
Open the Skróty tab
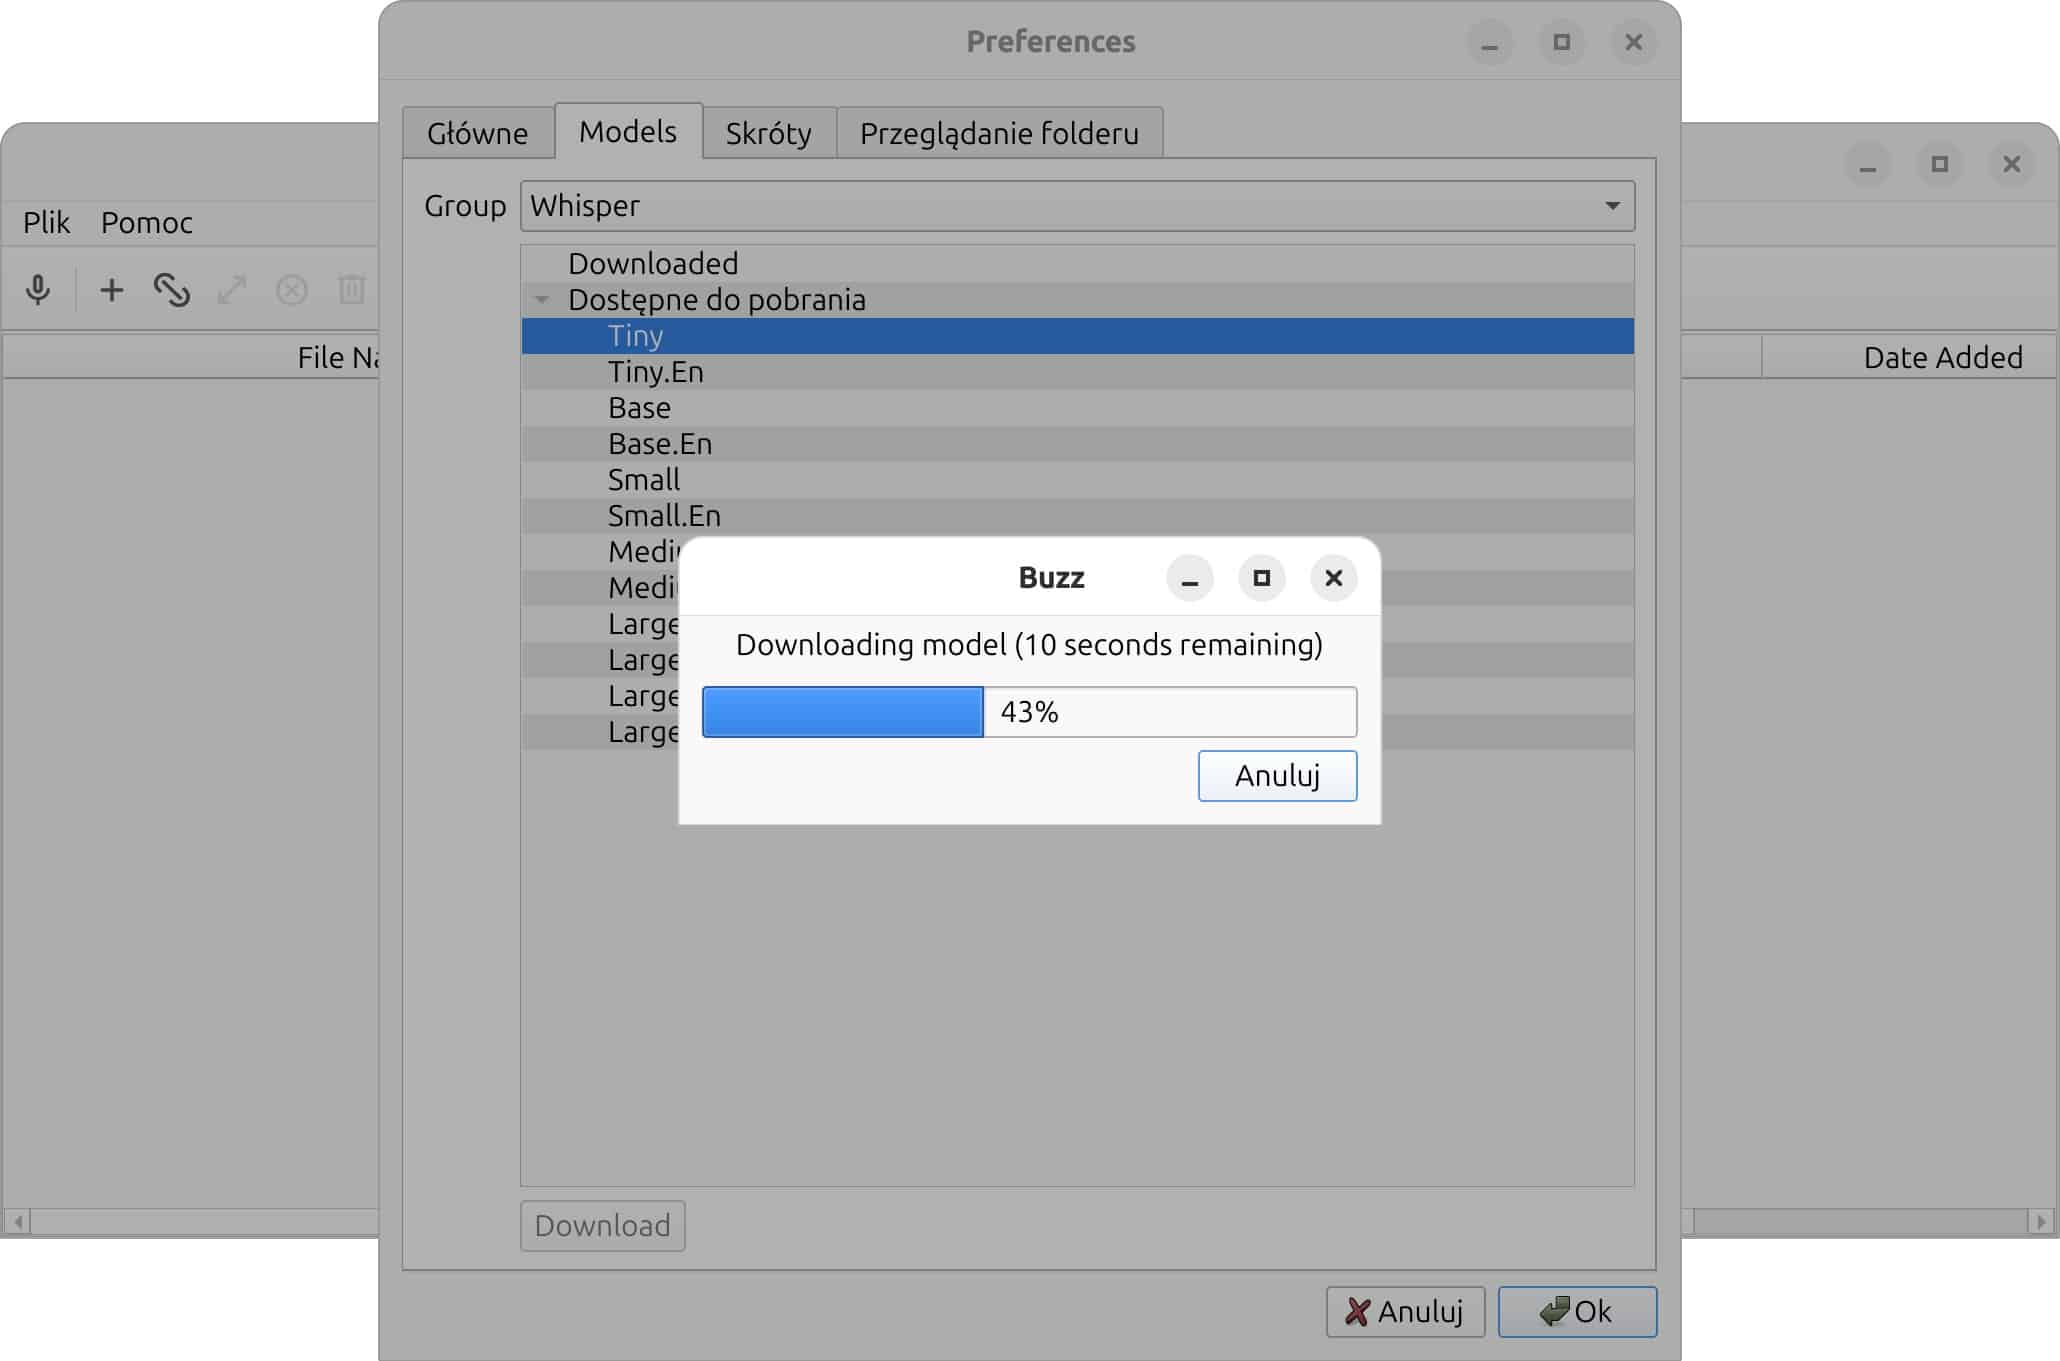[768, 133]
